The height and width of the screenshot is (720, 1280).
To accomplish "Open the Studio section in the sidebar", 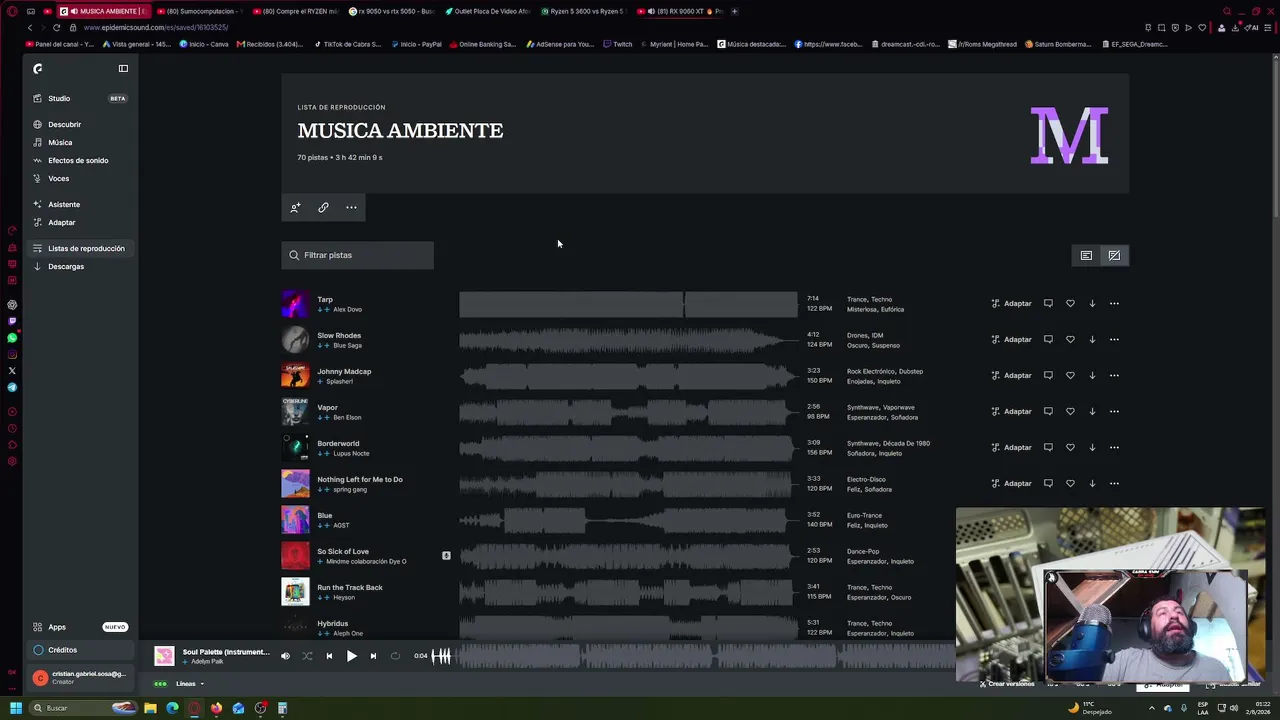I will coord(59,98).
